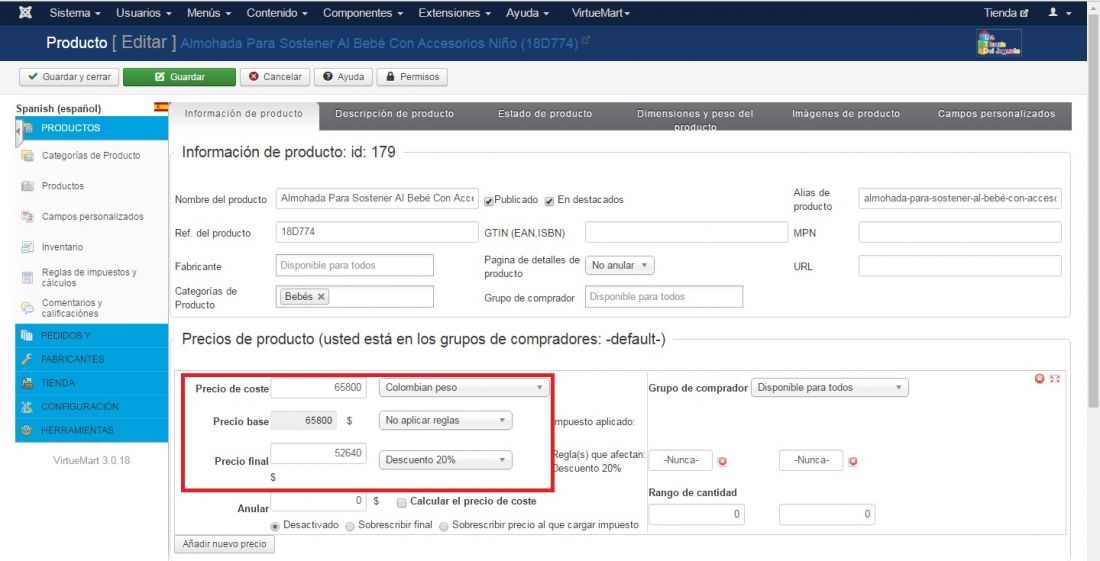The width and height of the screenshot is (1100, 561).
Task: Click the CONFIGURACION section icon
Action: [x=27, y=407]
